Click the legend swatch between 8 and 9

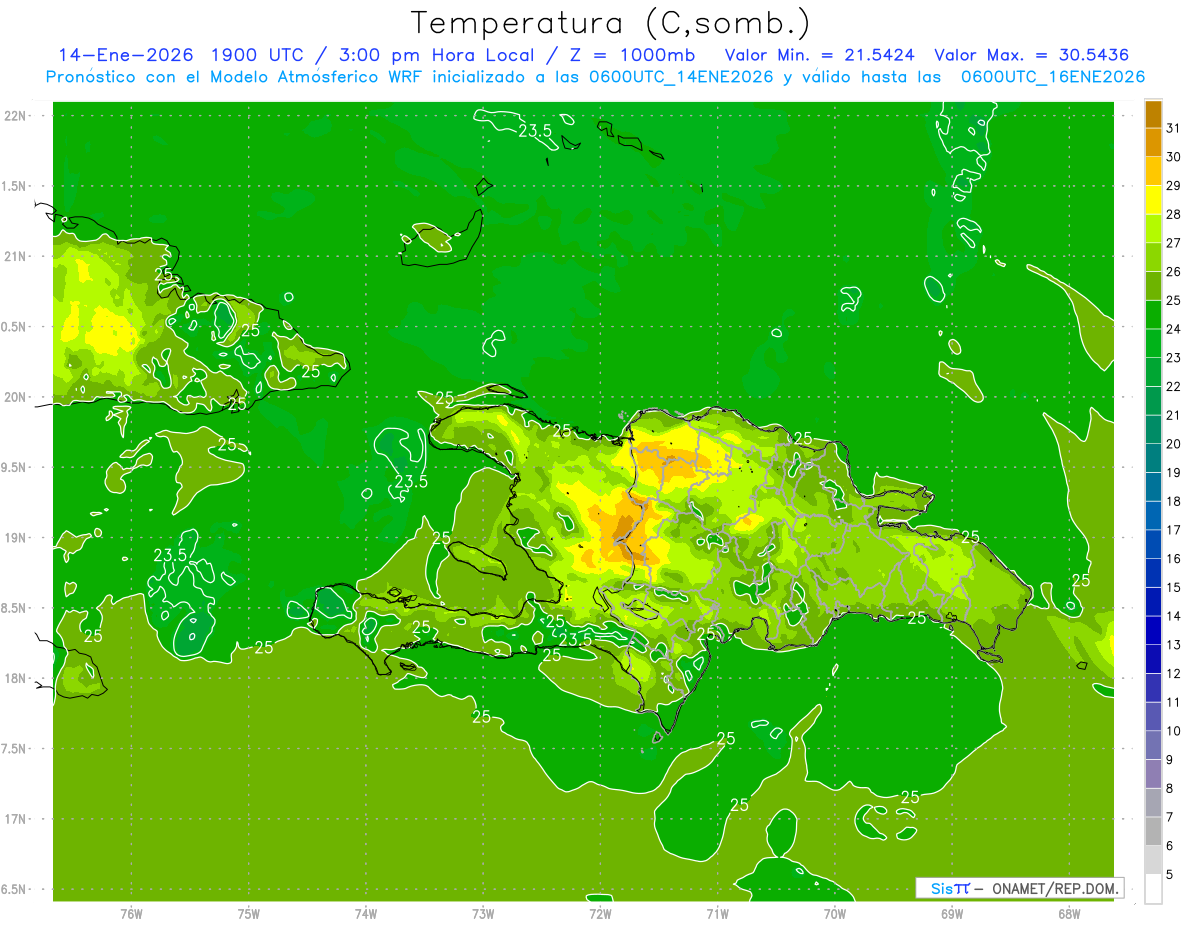point(1153,774)
